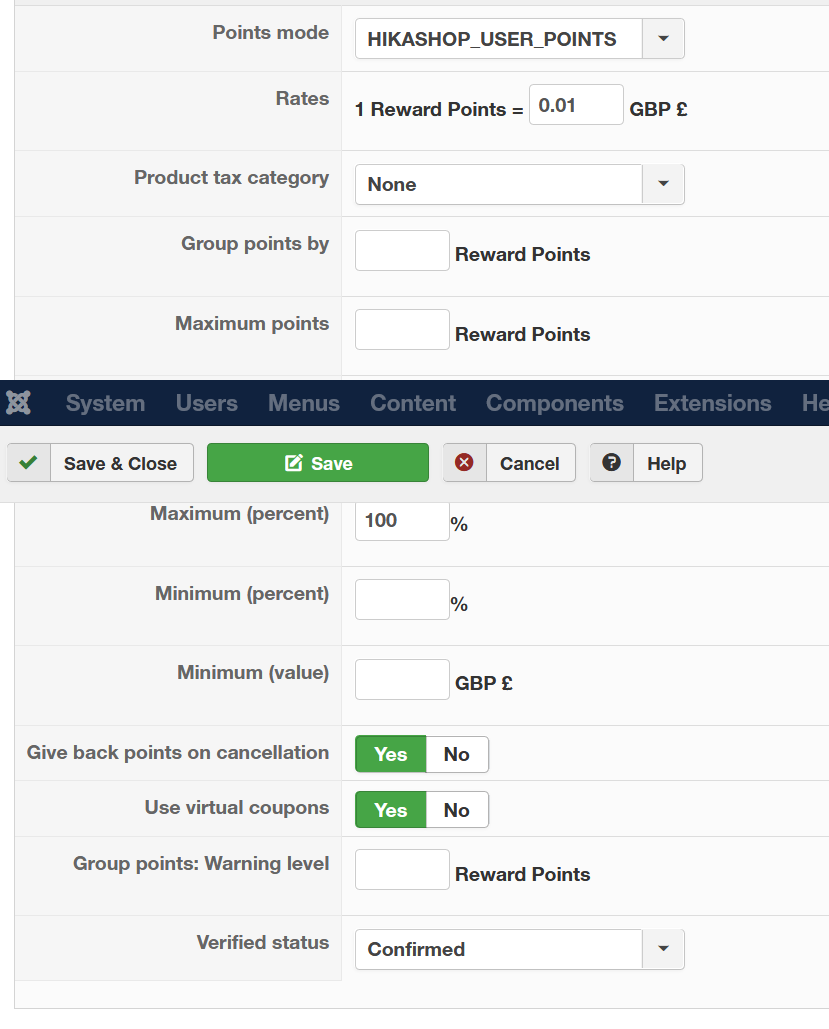Select Yes for Use virtual coupons

391,810
